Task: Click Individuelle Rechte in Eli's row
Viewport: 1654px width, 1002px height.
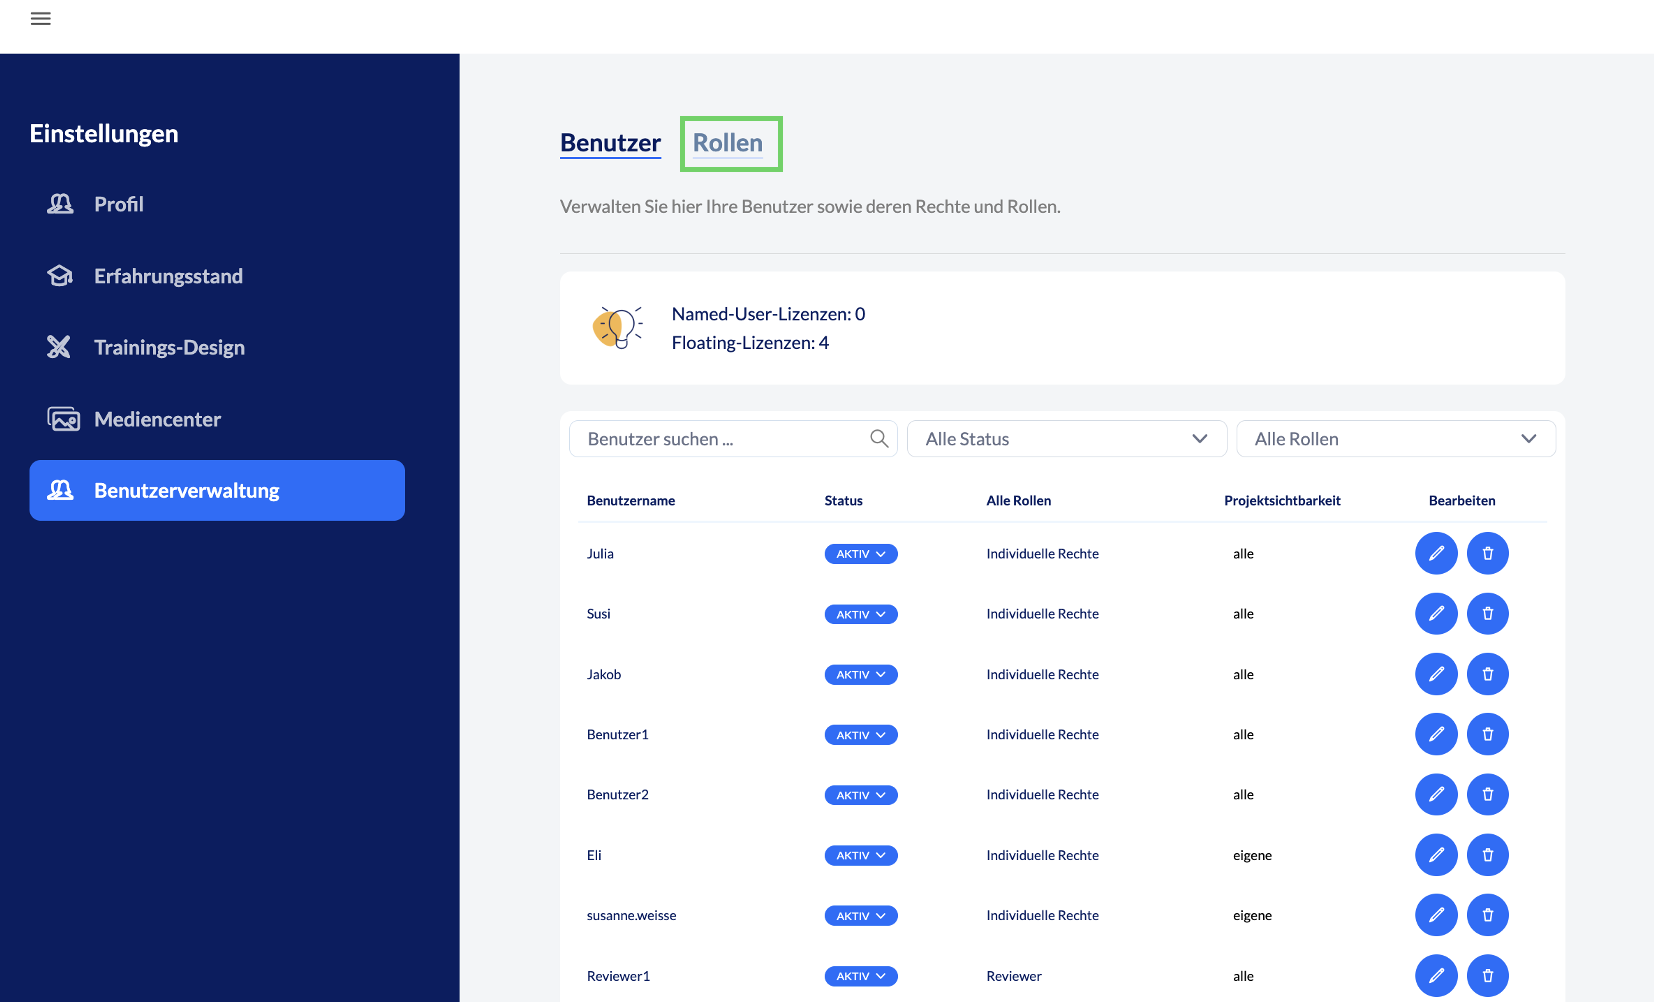Action: tap(1042, 855)
